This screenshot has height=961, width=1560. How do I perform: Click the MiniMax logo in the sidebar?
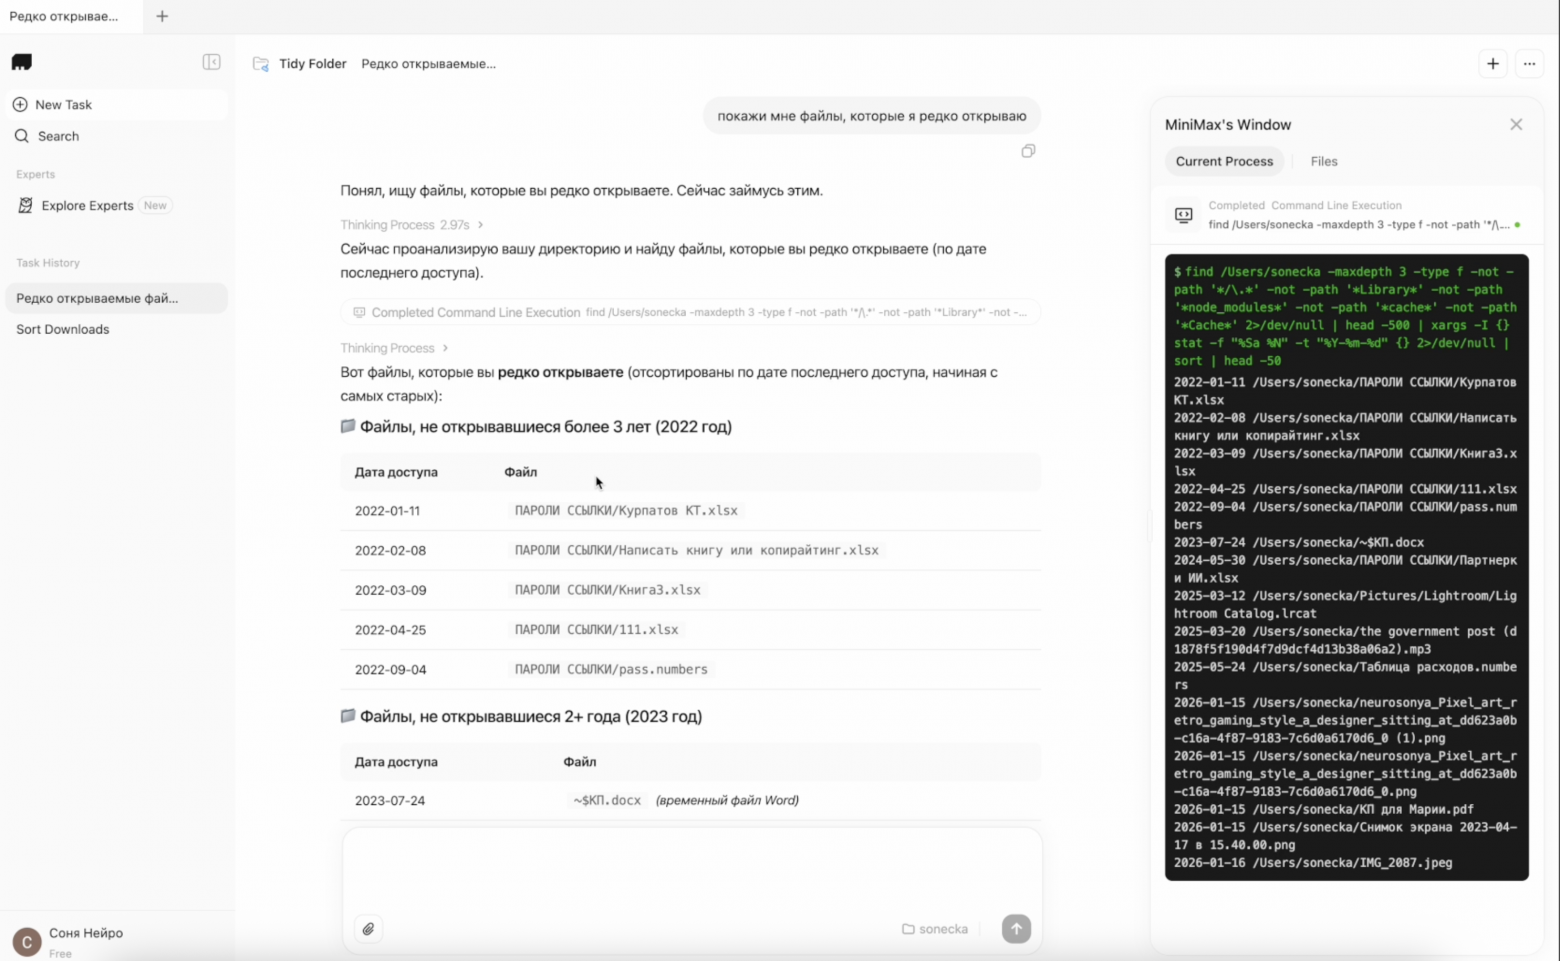click(21, 62)
